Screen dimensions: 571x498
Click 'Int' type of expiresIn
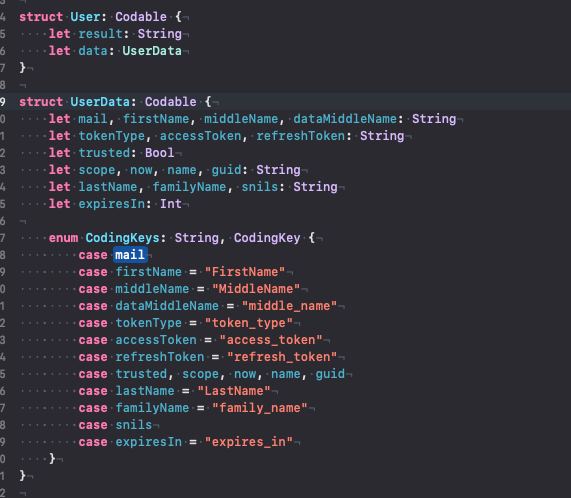click(171, 203)
